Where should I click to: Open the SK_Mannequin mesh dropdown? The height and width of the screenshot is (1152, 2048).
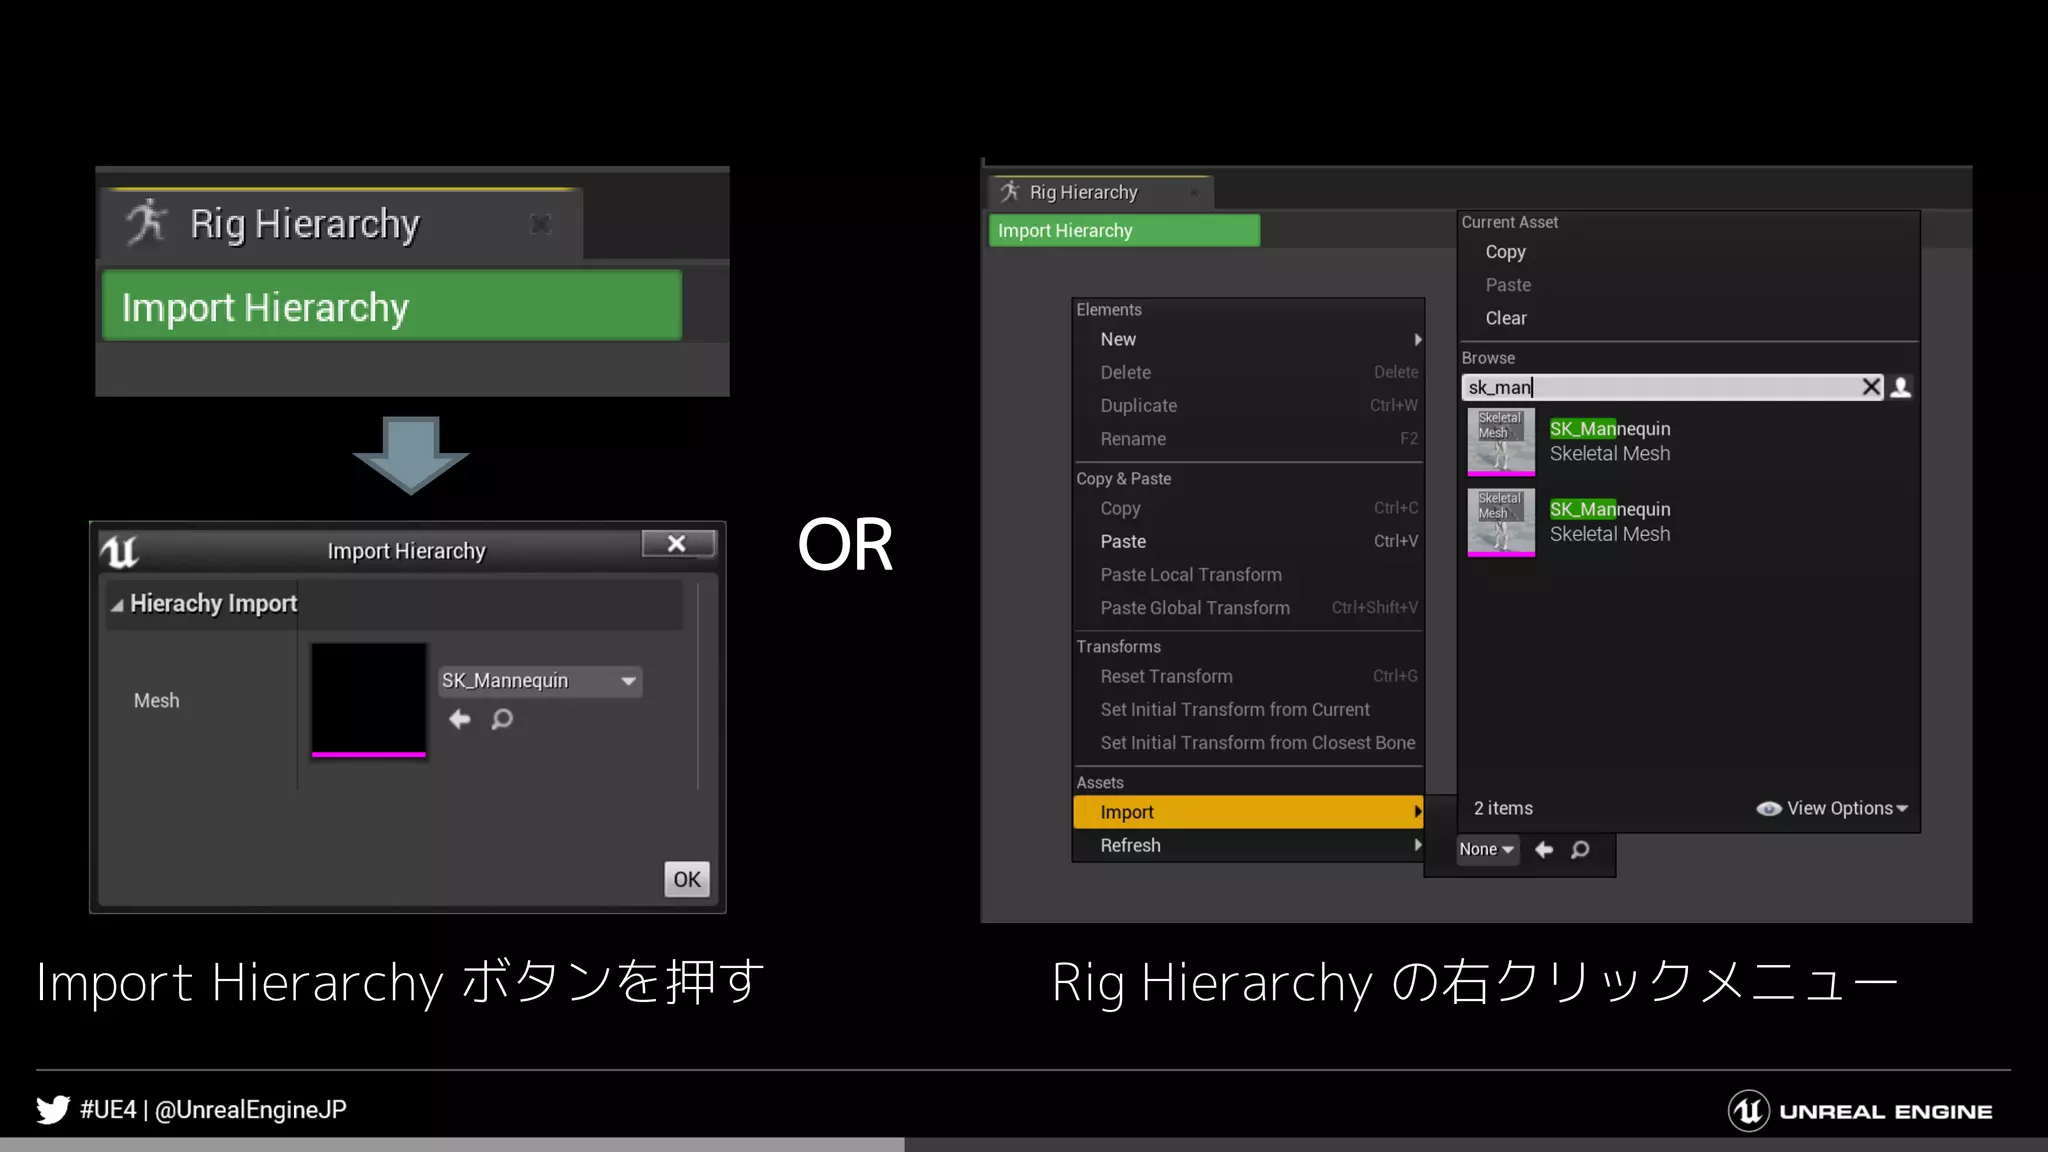tap(540, 681)
